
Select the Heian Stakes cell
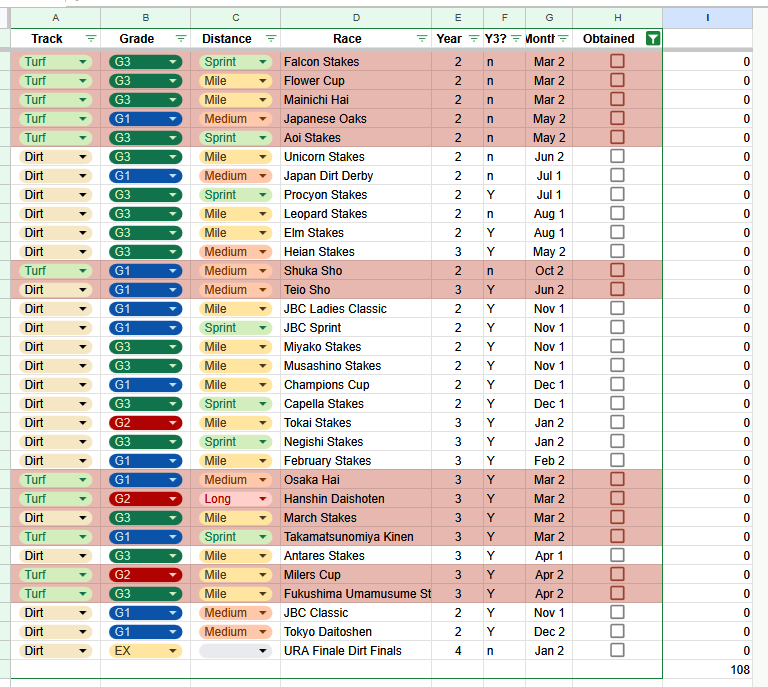tap(356, 252)
